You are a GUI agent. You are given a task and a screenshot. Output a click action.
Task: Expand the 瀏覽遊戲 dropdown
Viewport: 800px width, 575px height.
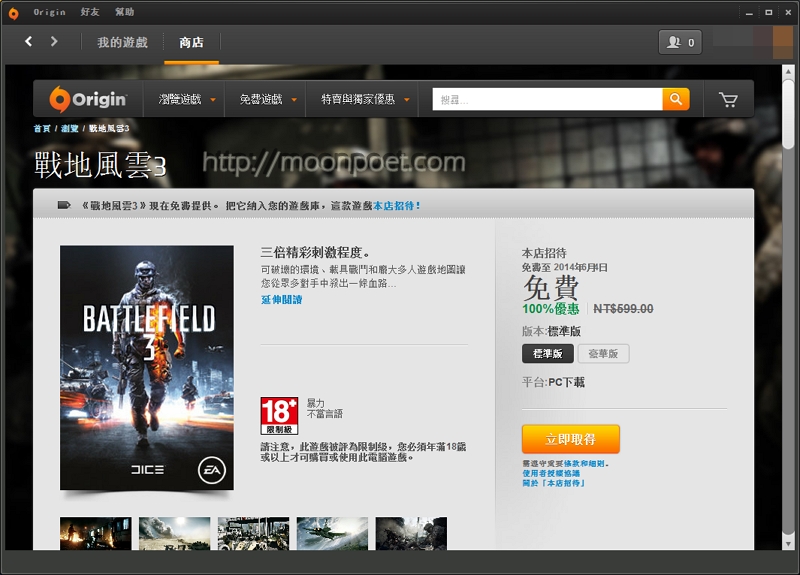[x=185, y=99]
